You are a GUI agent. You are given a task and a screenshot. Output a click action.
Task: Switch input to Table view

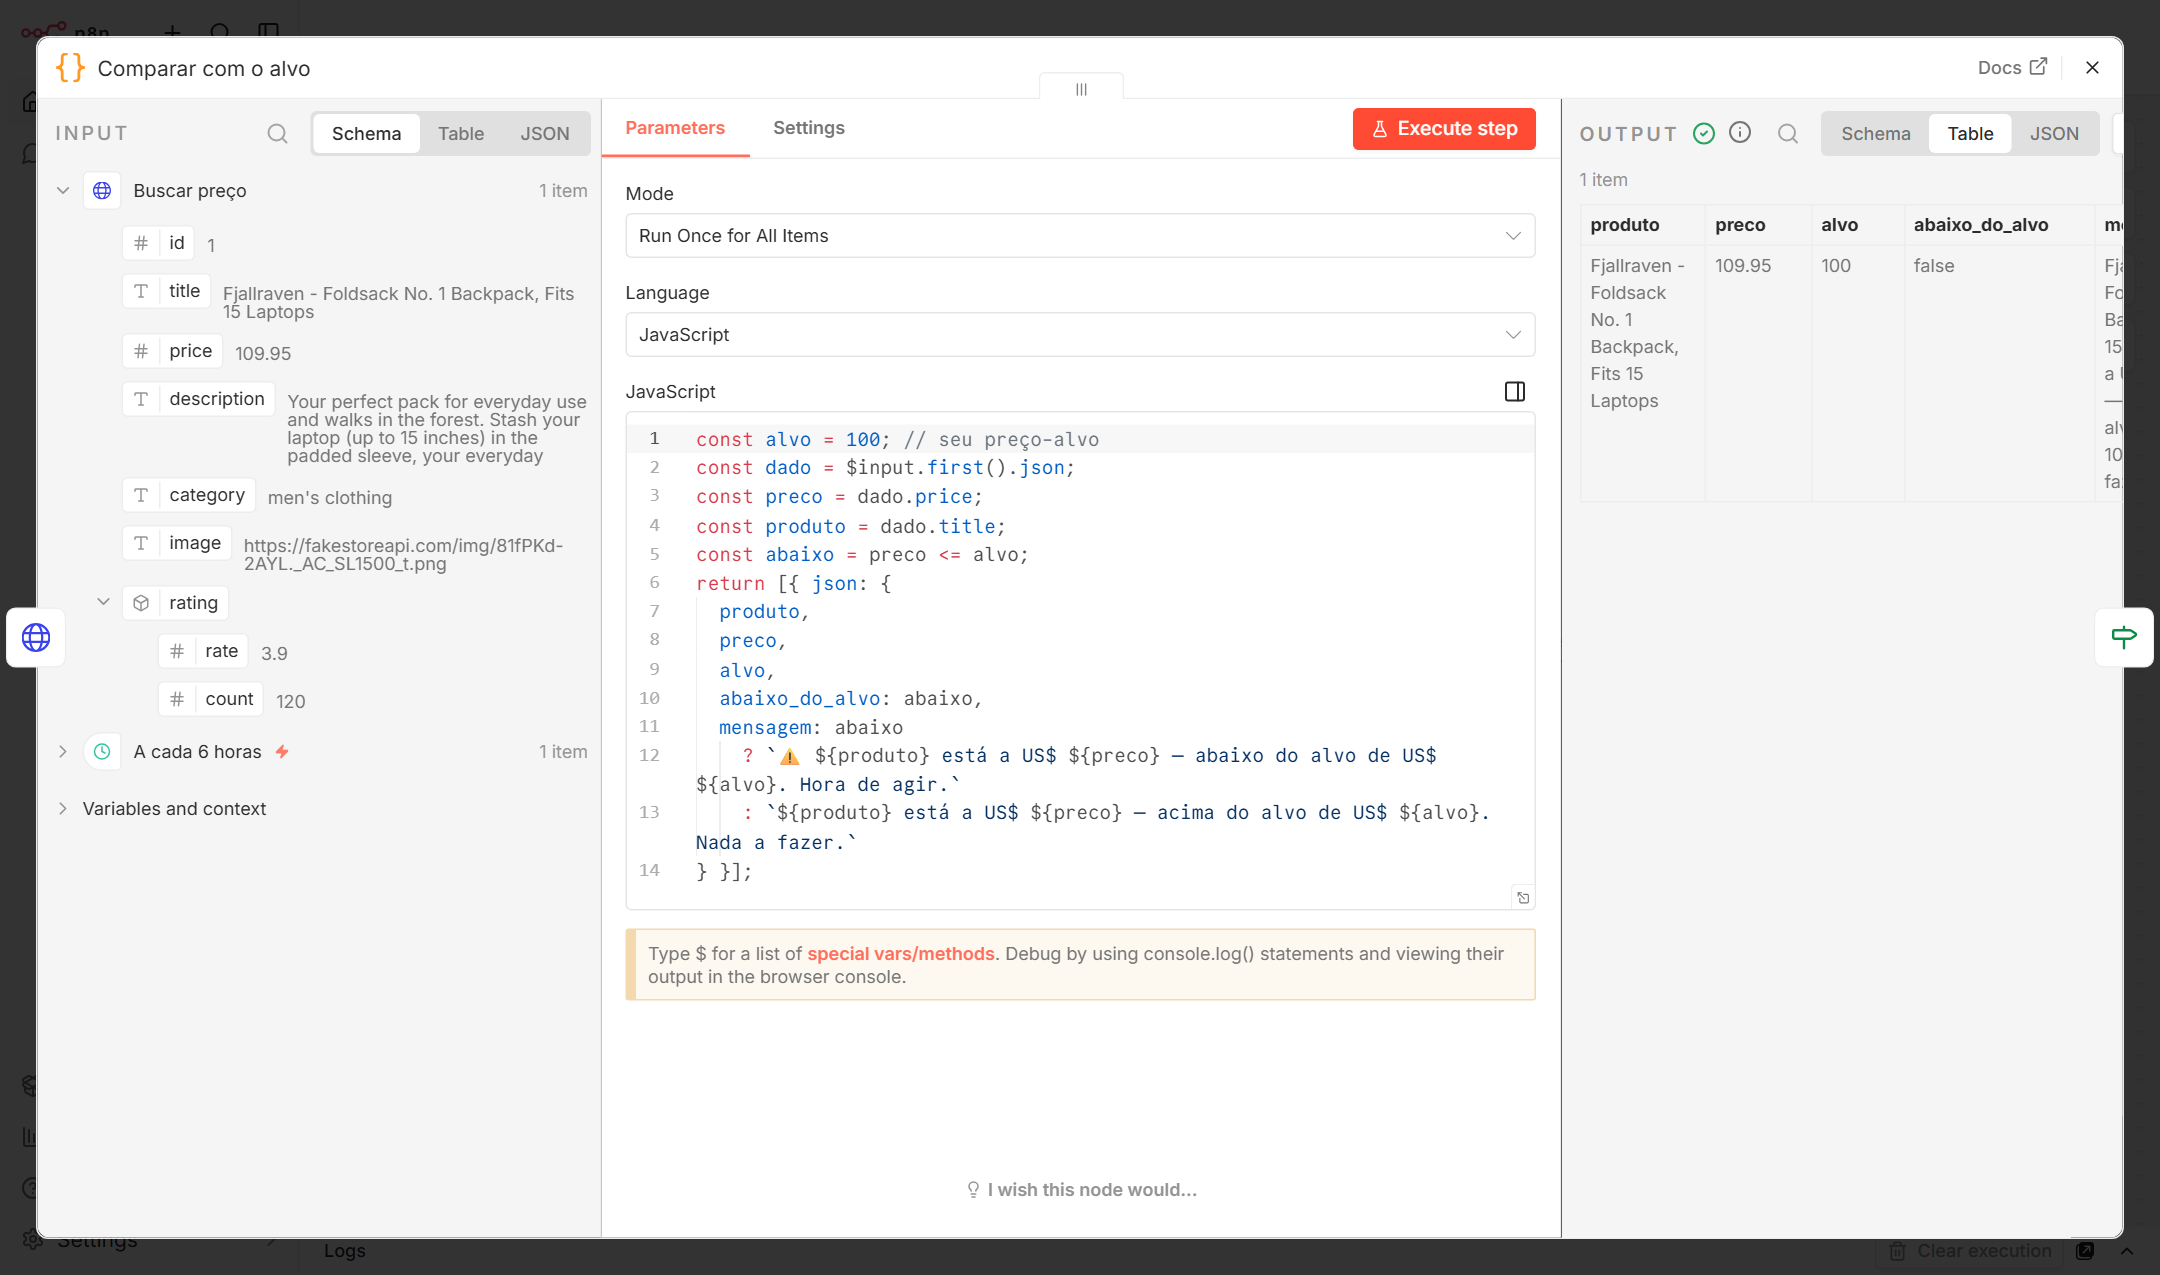pos(461,133)
